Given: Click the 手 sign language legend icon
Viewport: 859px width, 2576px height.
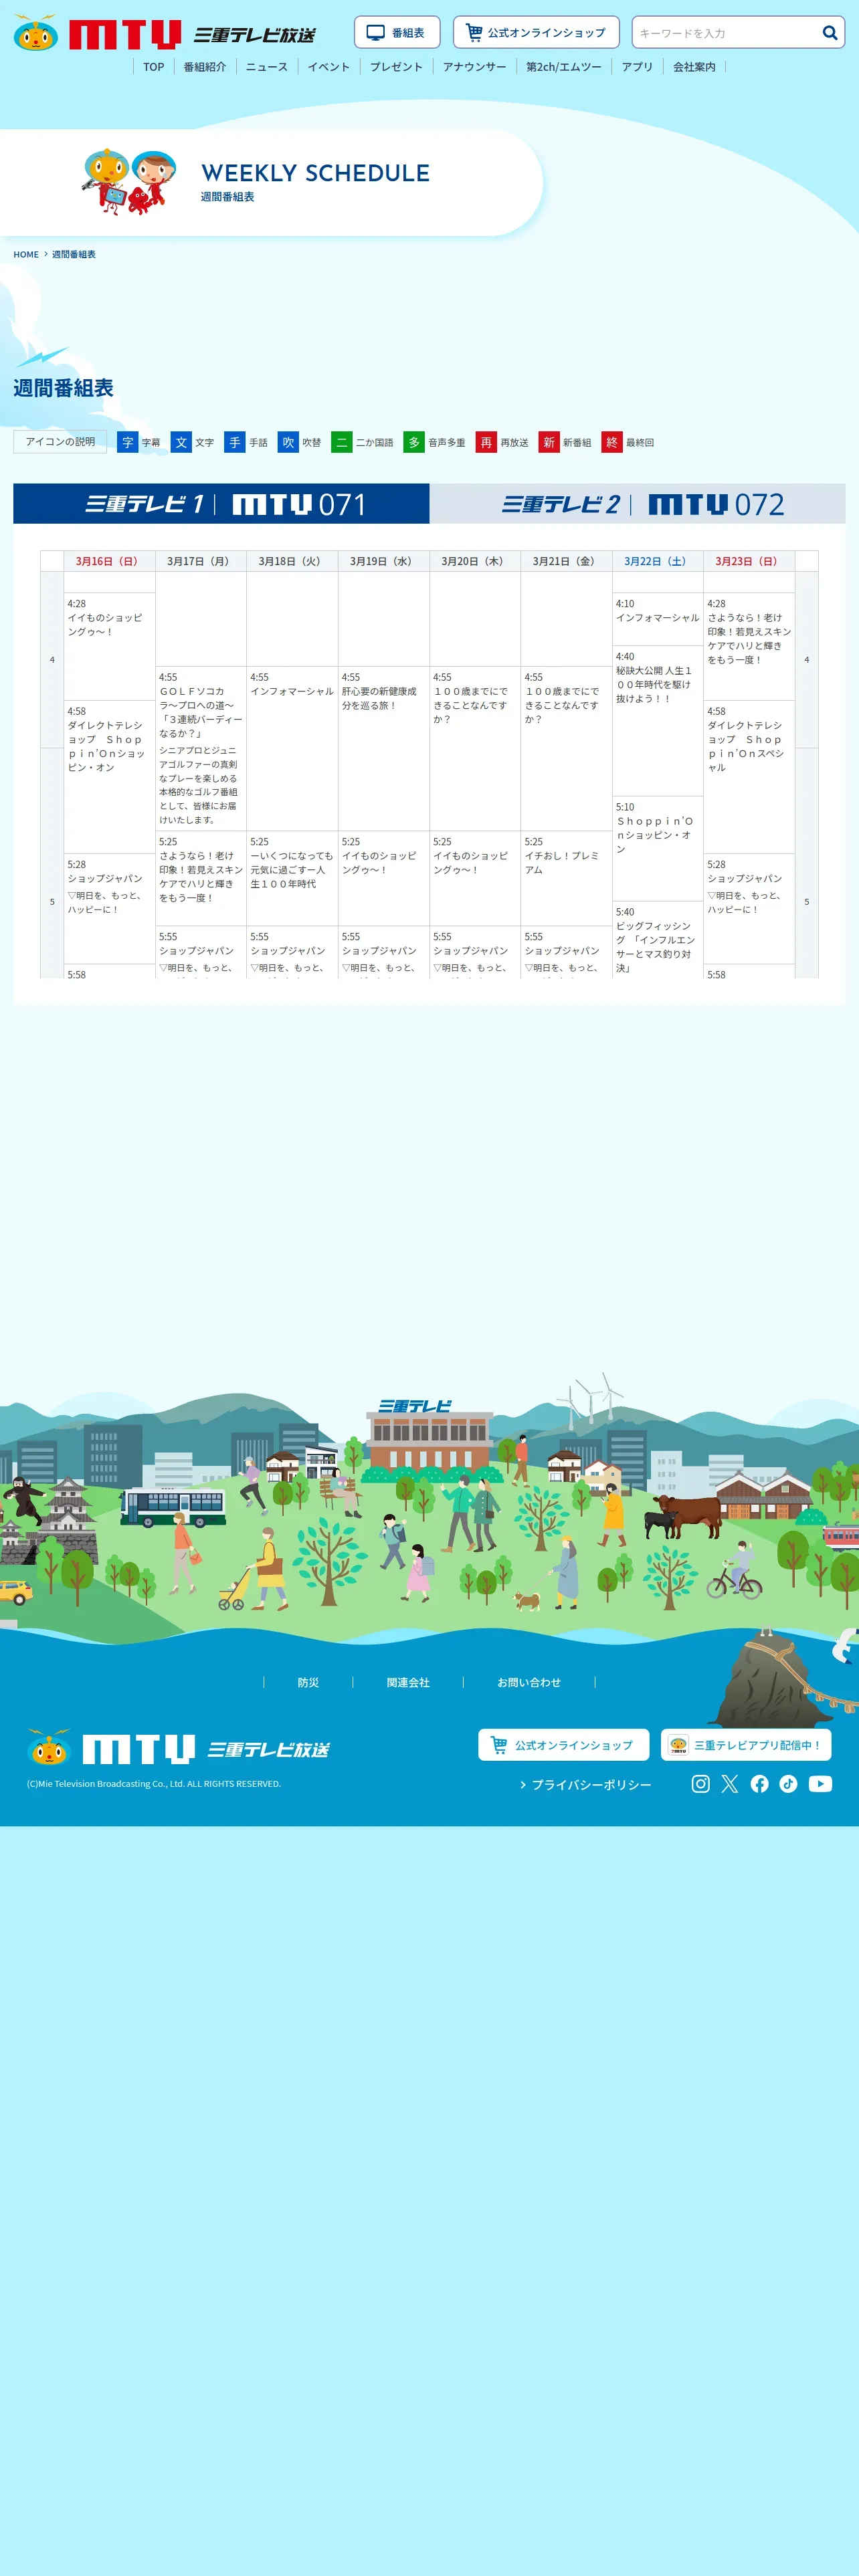Looking at the screenshot, I should [x=235, y=442].
